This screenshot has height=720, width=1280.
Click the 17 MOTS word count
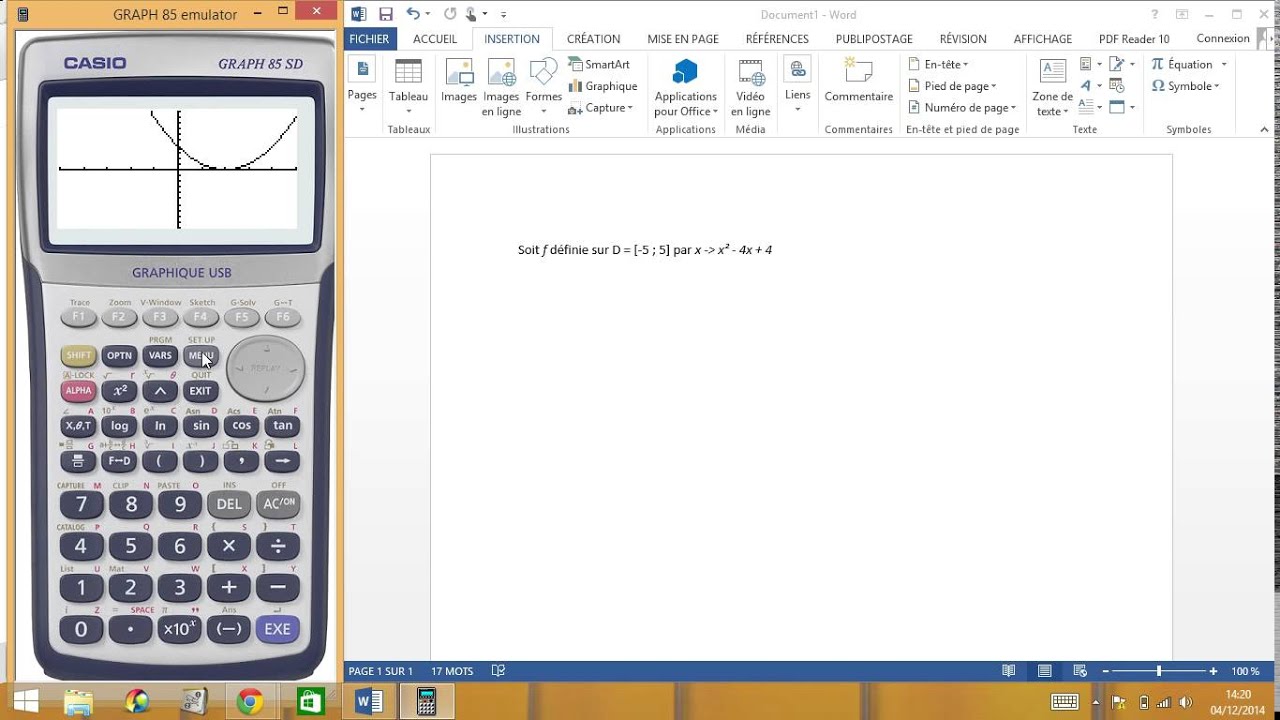pos(452,671)
